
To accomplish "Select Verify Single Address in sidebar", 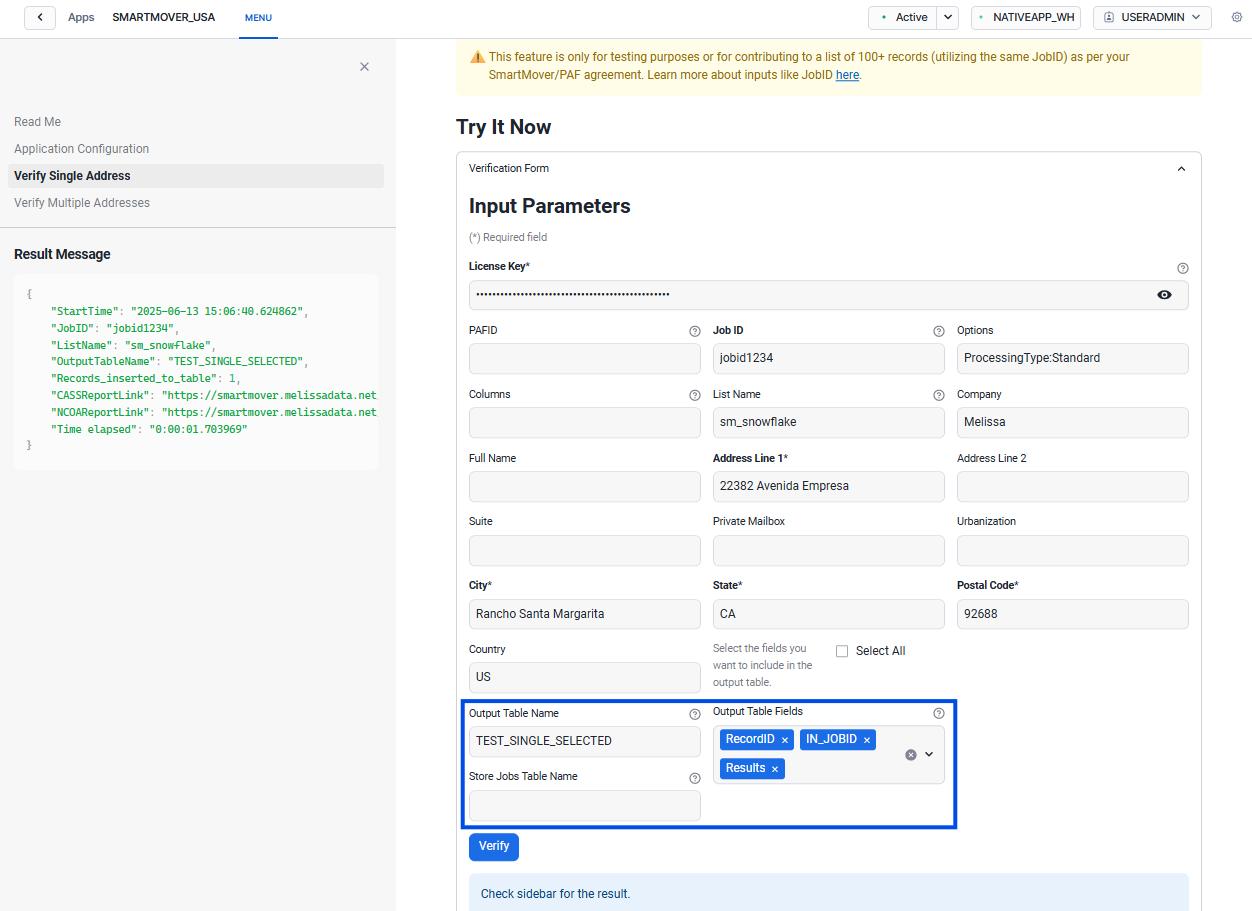I will pos(197,176).
